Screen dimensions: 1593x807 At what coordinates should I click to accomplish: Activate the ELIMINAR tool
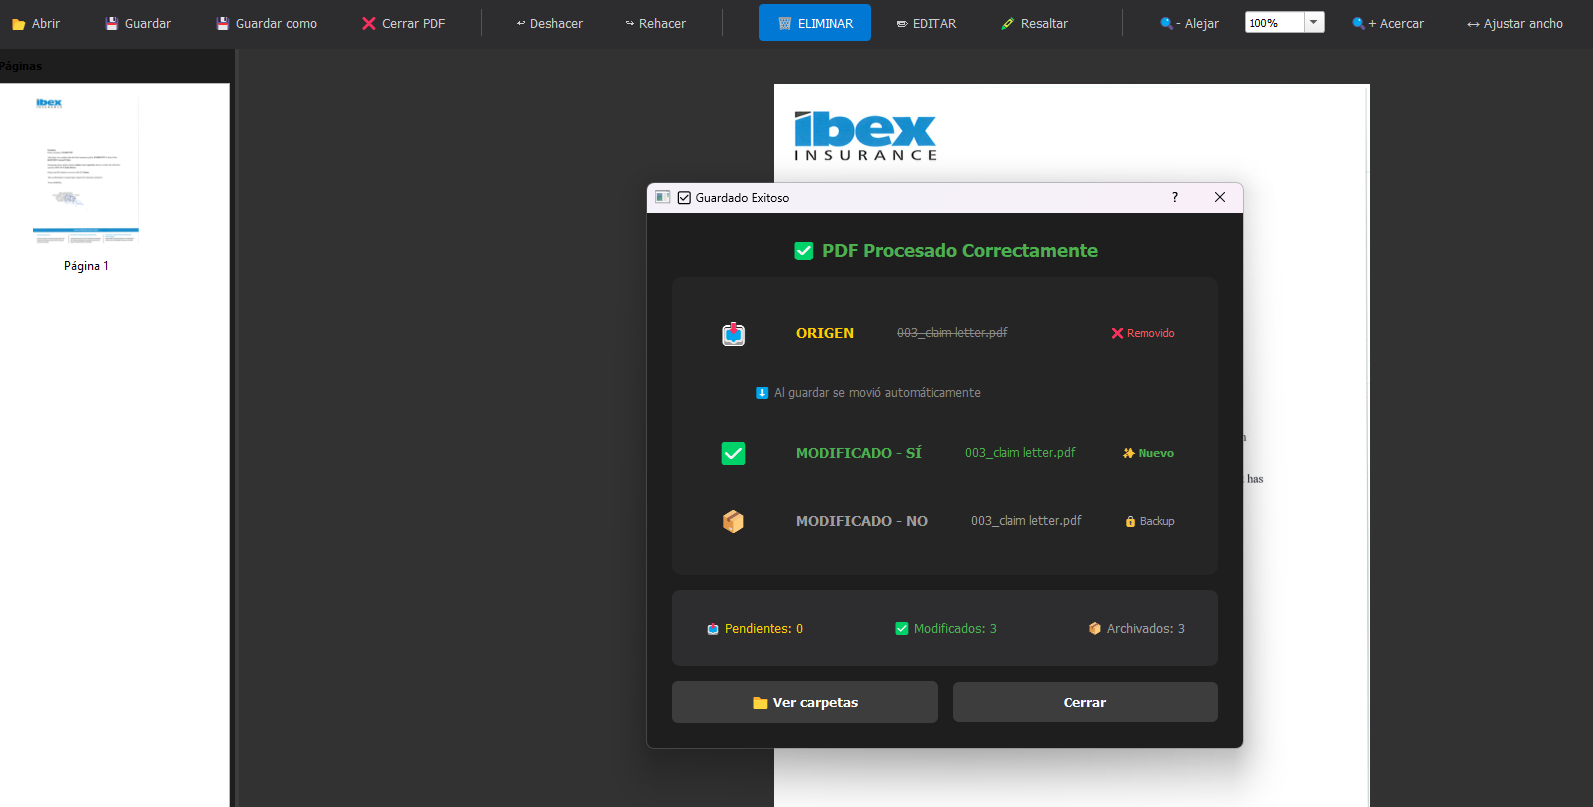click(814, 23)
